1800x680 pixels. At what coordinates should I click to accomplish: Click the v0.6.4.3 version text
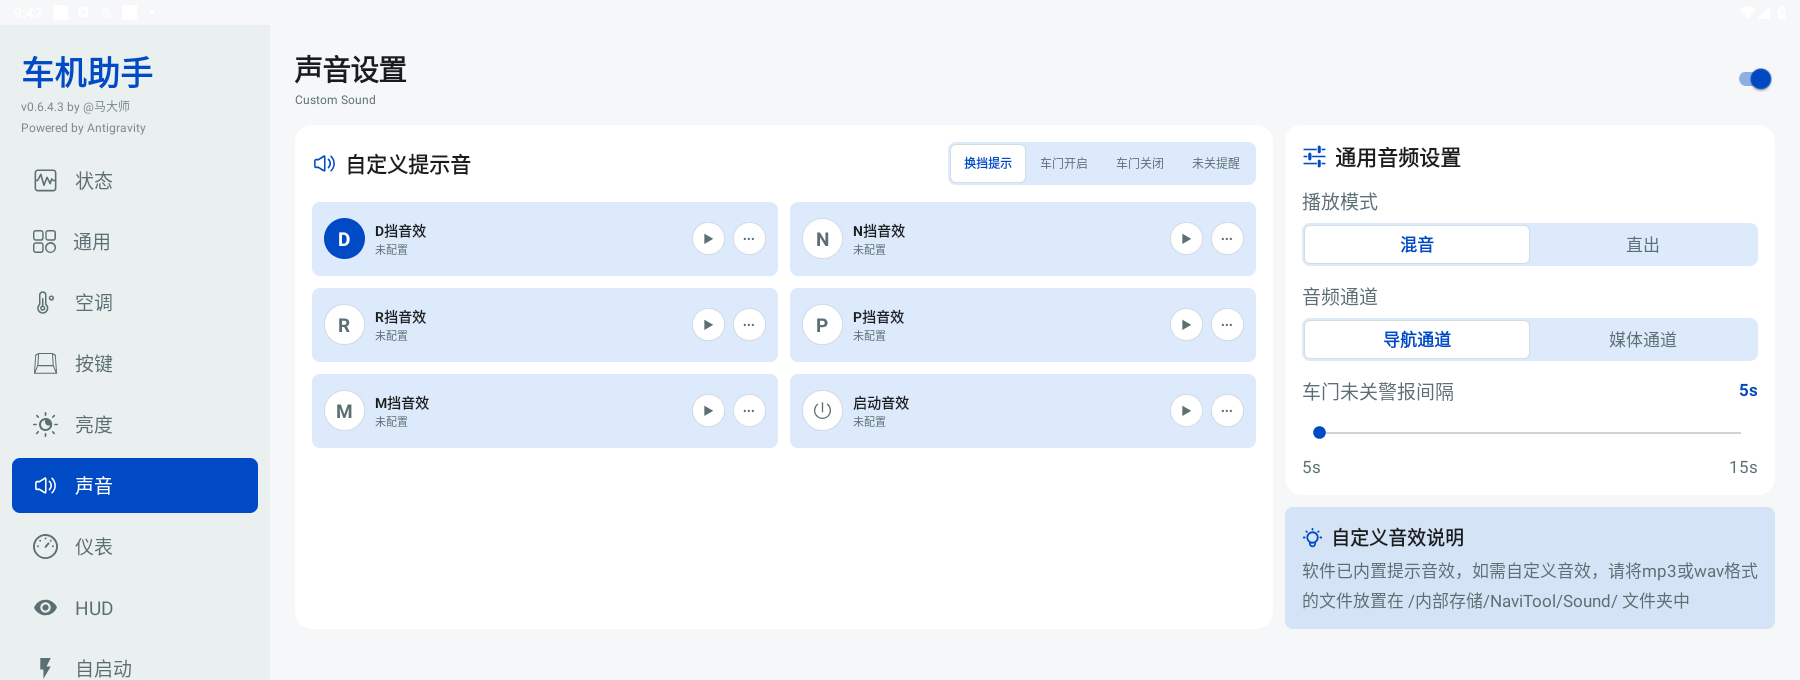click(x=75, y=107)
